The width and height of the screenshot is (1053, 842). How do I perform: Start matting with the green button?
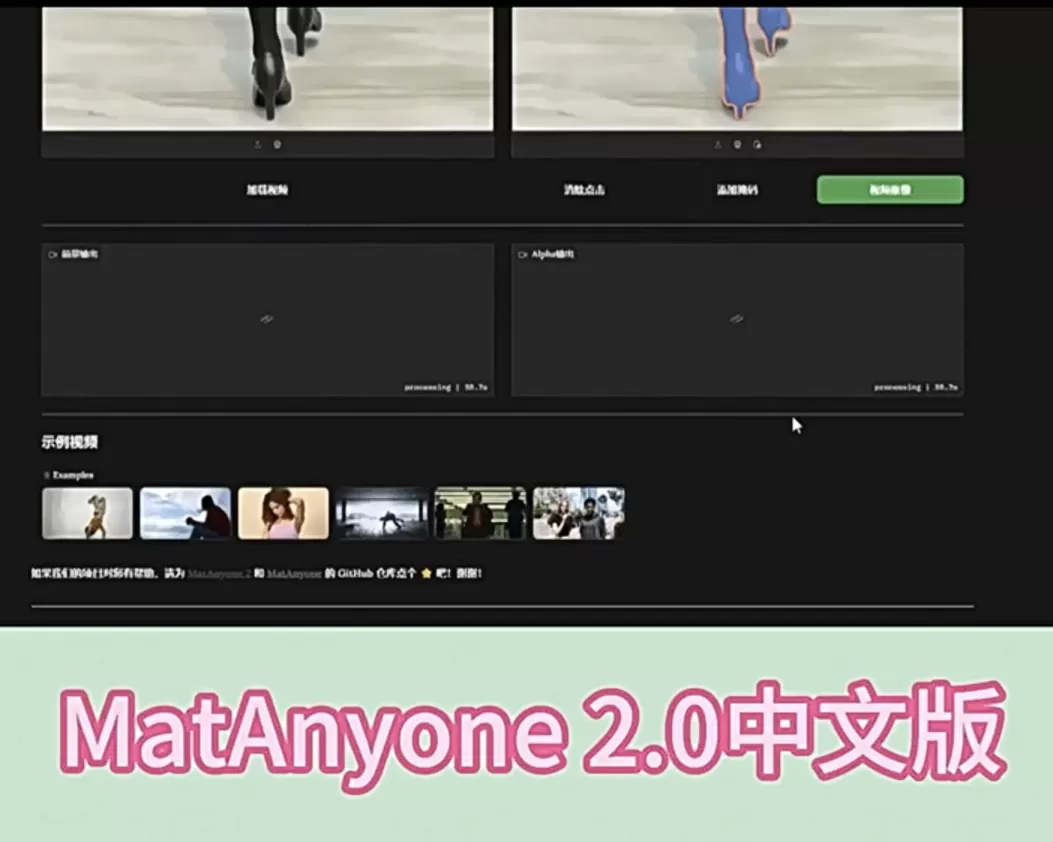[890, 190]
